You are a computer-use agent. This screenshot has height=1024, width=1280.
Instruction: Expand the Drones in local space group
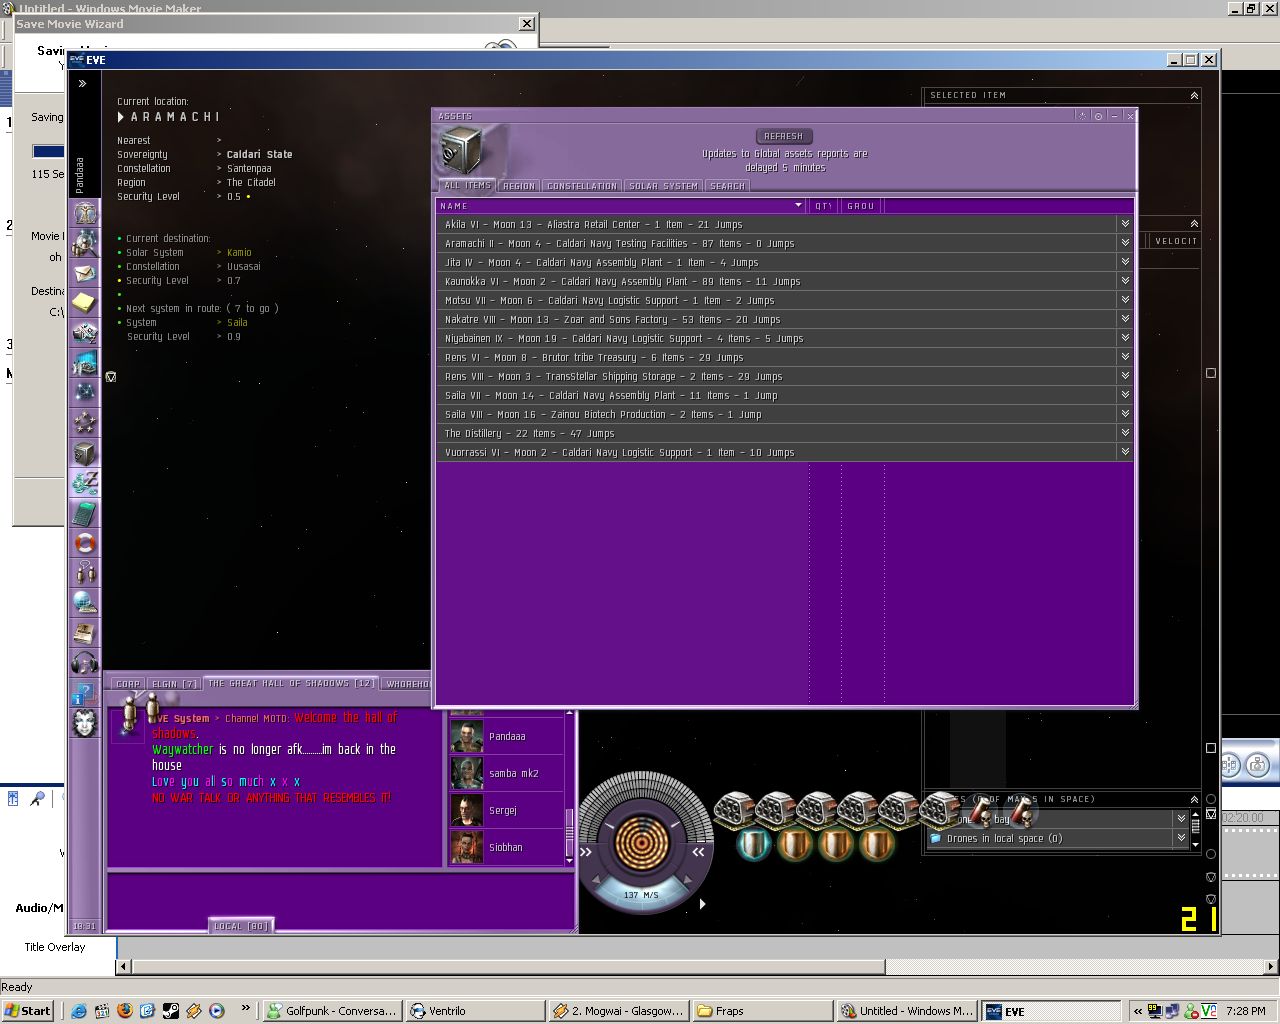[x=1181, y=838]
